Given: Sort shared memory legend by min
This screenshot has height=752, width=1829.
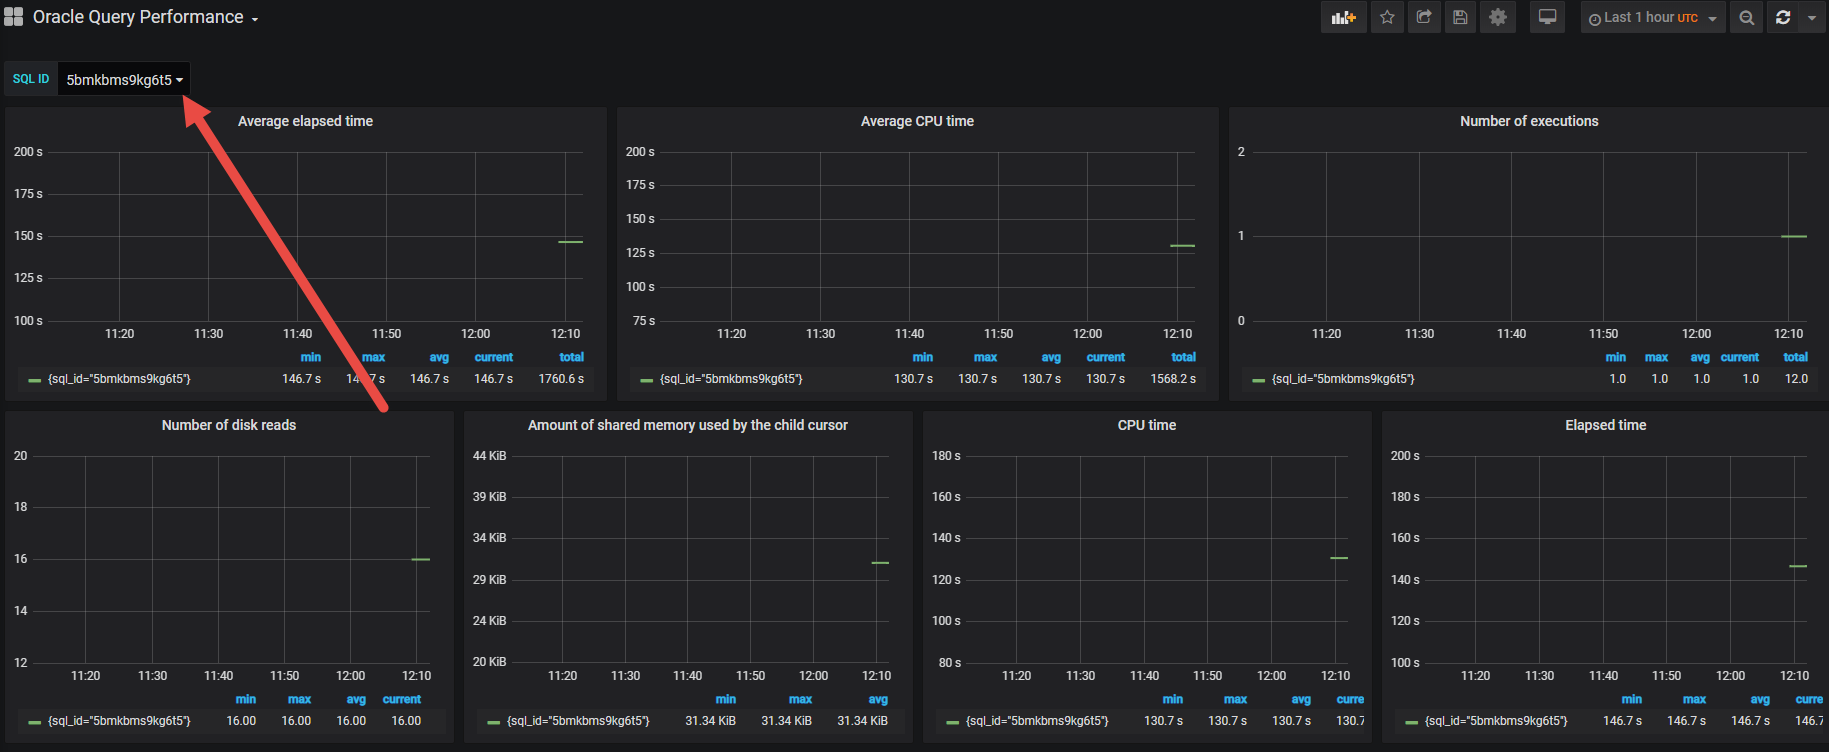Looking at the screenshot, I should click(x=726, y=699).
